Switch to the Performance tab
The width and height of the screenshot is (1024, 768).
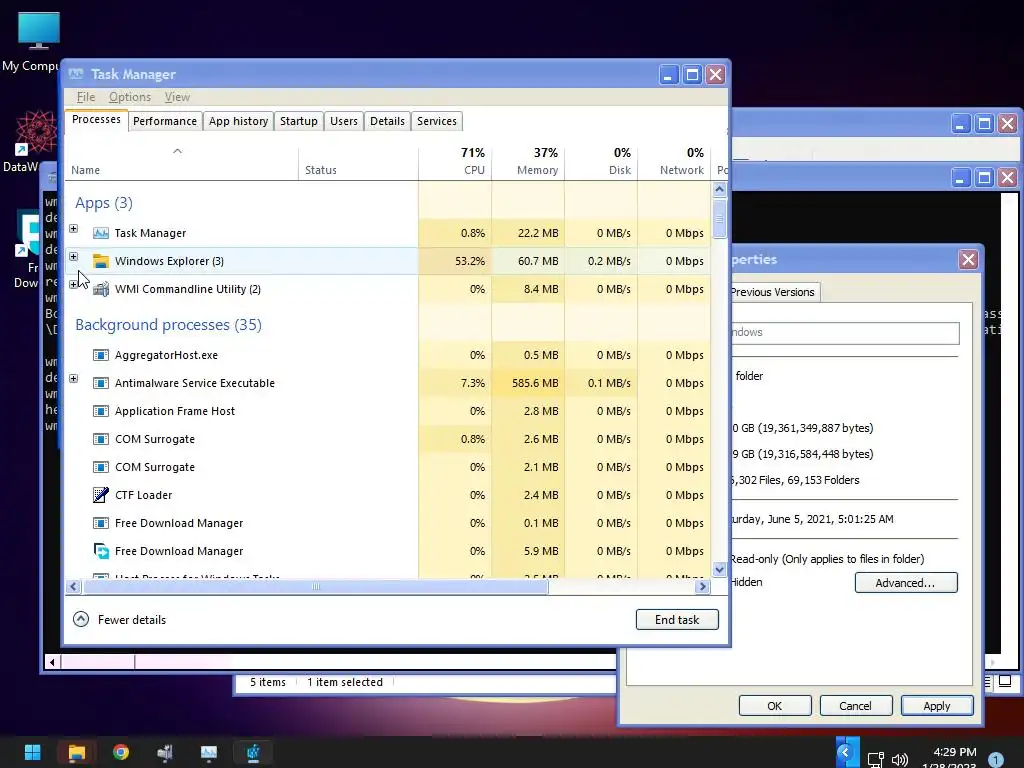[165, 121]
